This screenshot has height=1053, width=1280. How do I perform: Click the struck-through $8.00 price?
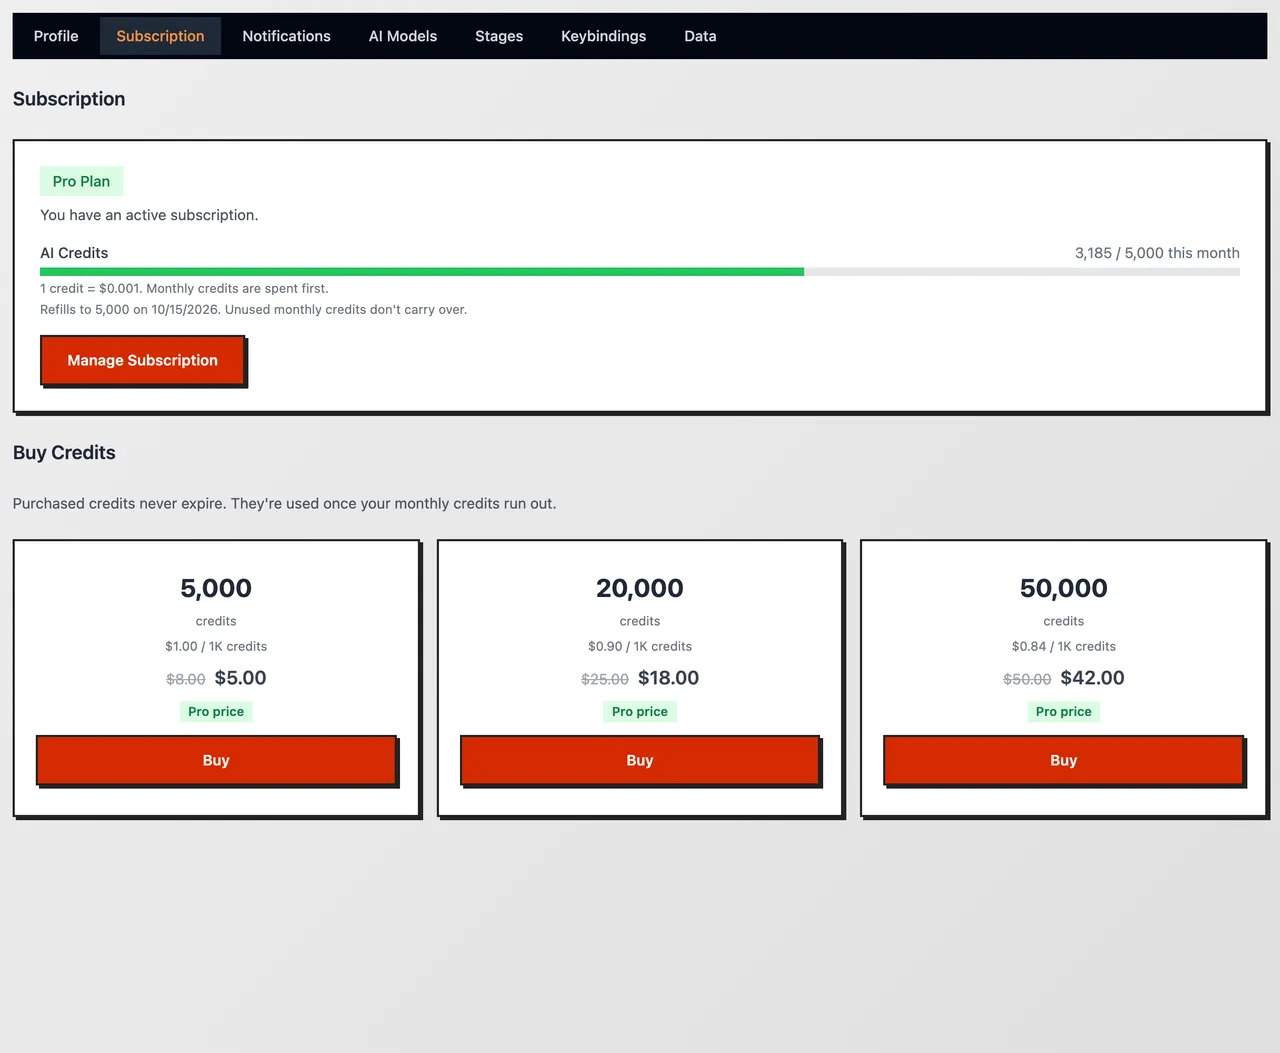click(x=186, y=679)
